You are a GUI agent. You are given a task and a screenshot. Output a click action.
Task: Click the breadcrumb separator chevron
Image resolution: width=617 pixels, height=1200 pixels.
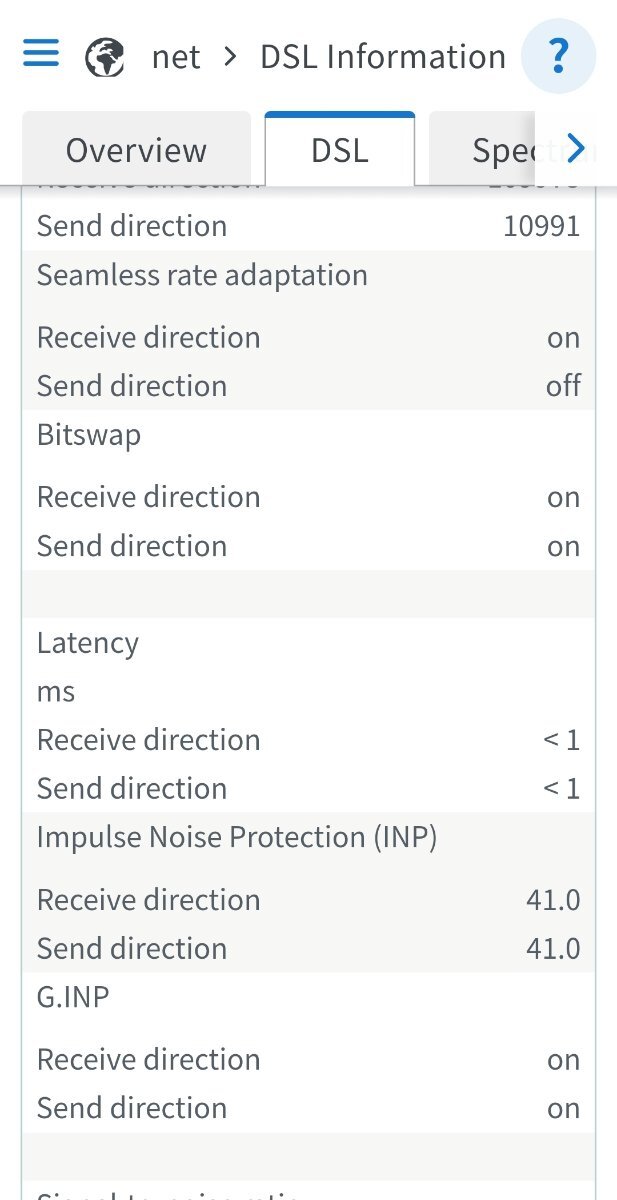click(231, 57)
